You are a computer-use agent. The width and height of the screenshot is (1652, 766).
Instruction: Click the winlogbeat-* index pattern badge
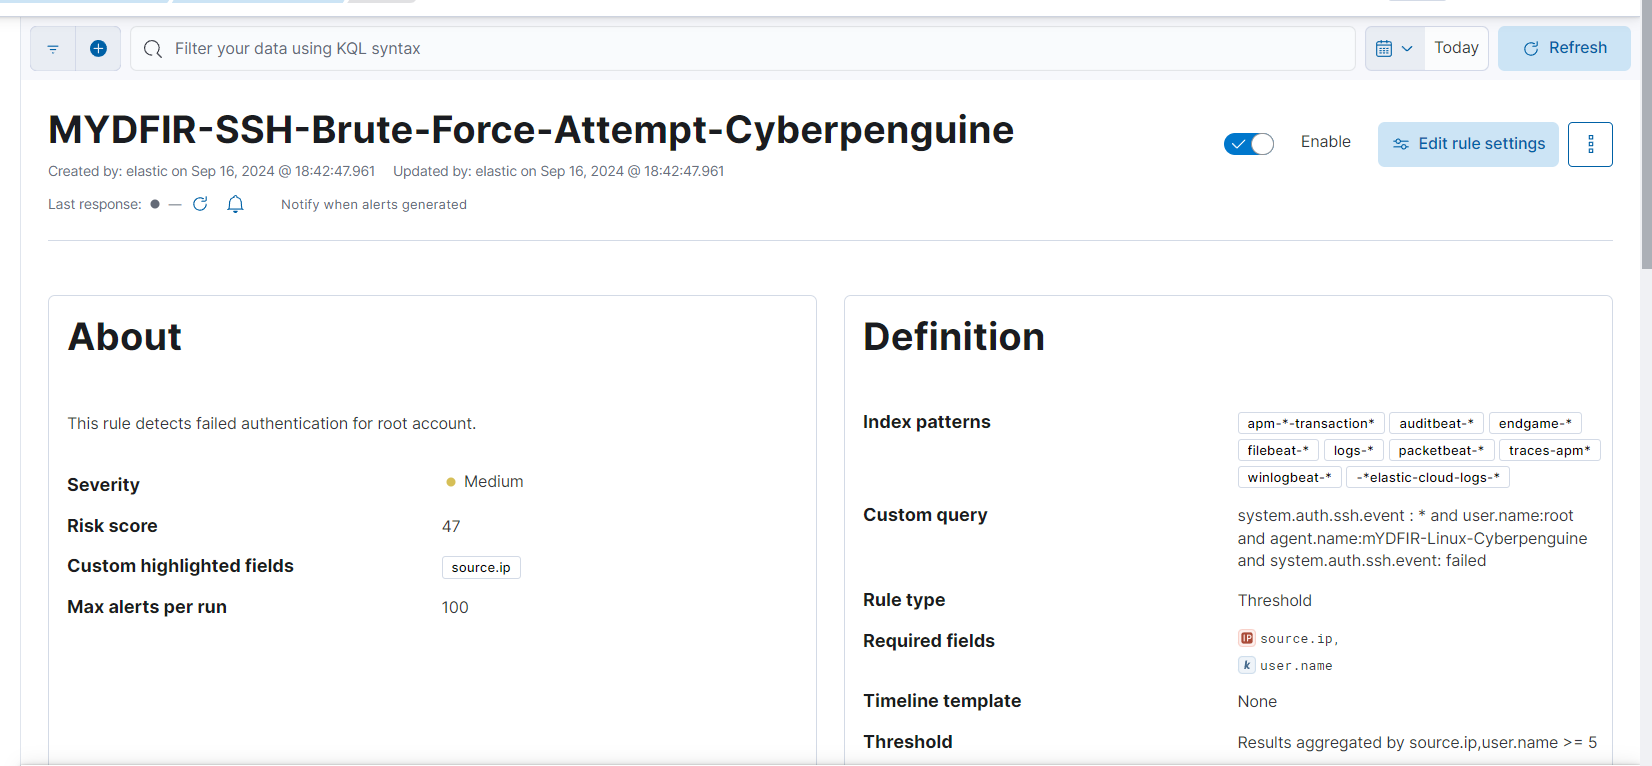click(x=1289, y=477)
